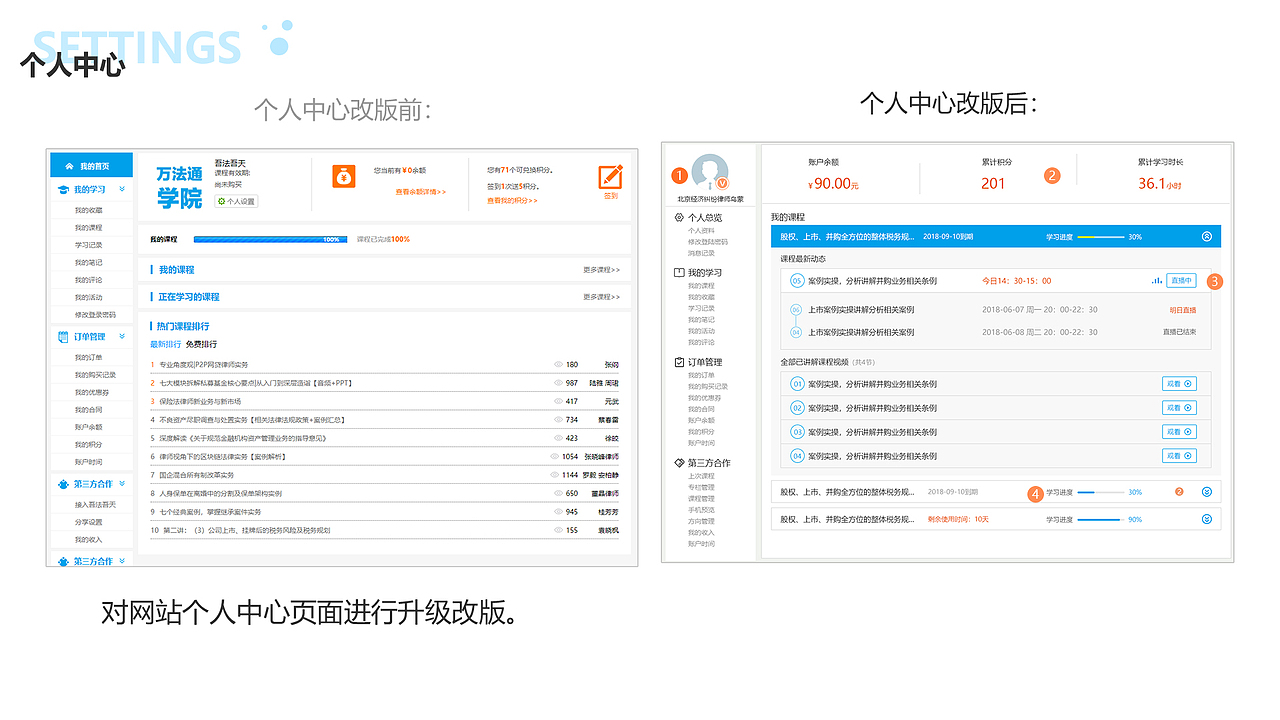The width and height of the screenshot is (1280, 720).
Task: Collapse 我的学习 section in old sidebar
Action: pos(122,189)
